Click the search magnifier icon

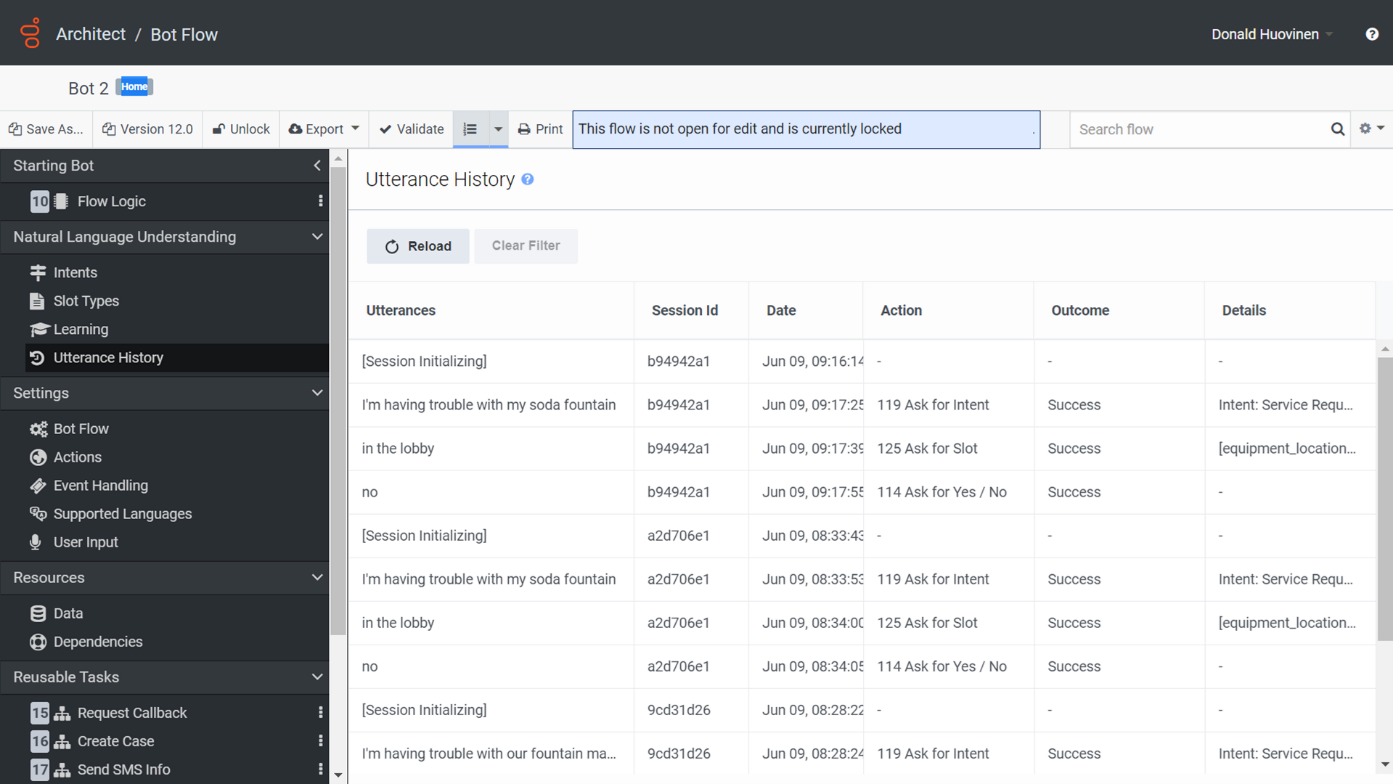click(x=1337, y=129)
